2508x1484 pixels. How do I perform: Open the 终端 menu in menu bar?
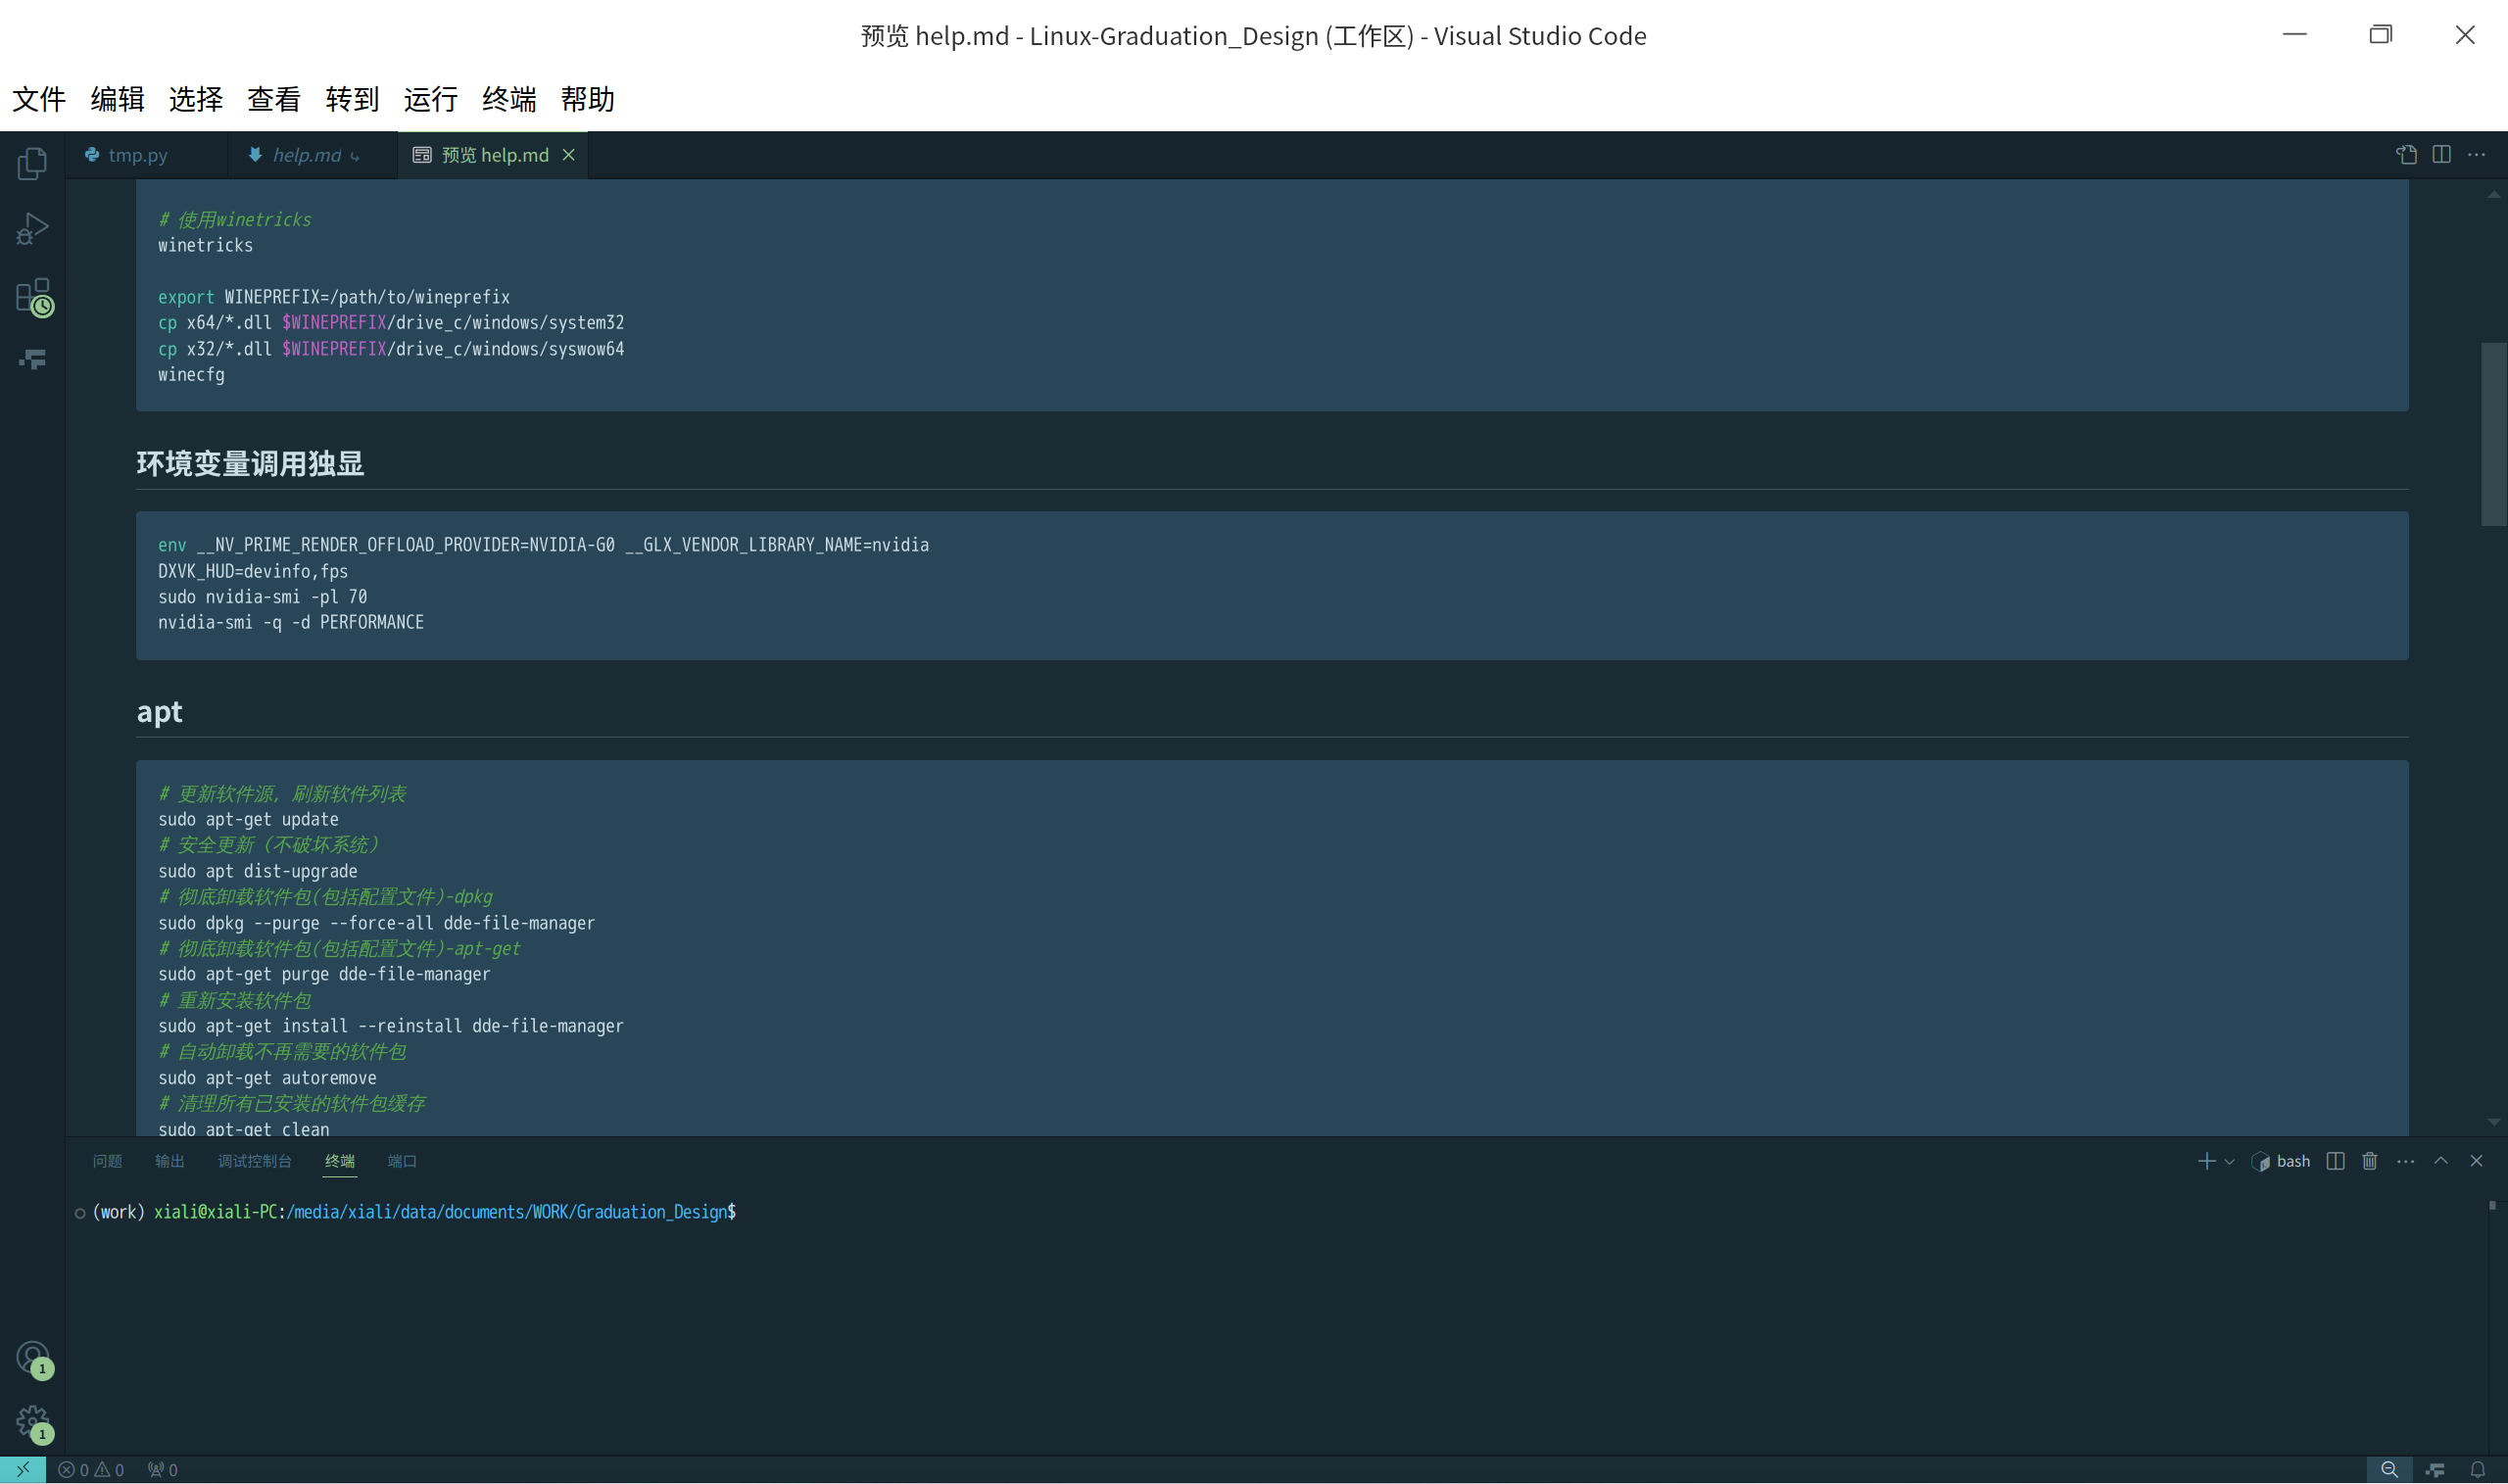509,99
